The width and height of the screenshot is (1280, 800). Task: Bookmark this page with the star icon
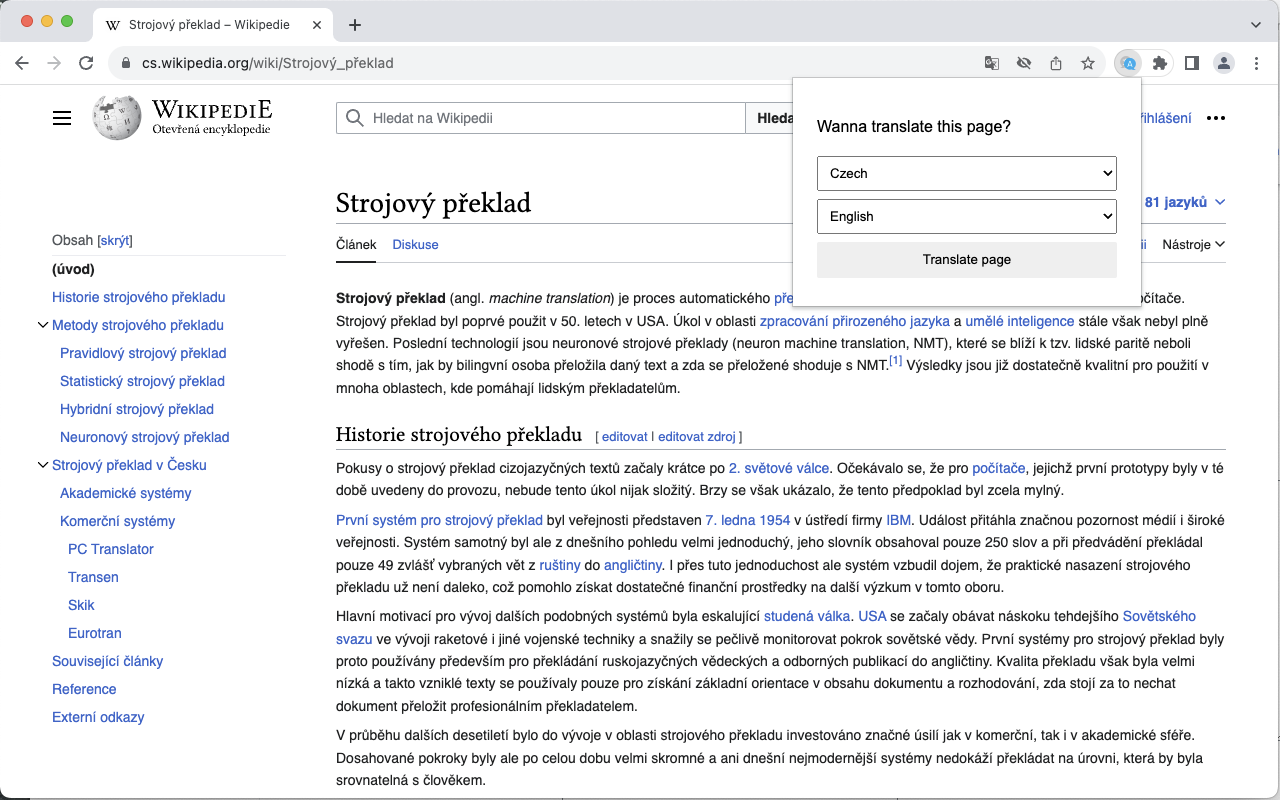1088,62
